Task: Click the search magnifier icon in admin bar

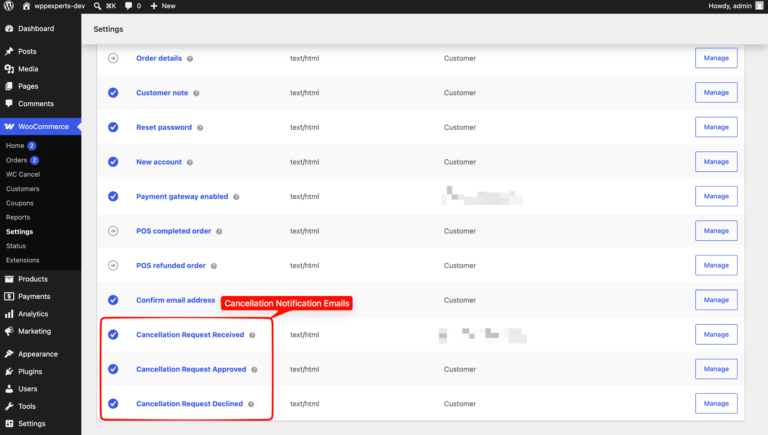Action: tap(97, 6)
